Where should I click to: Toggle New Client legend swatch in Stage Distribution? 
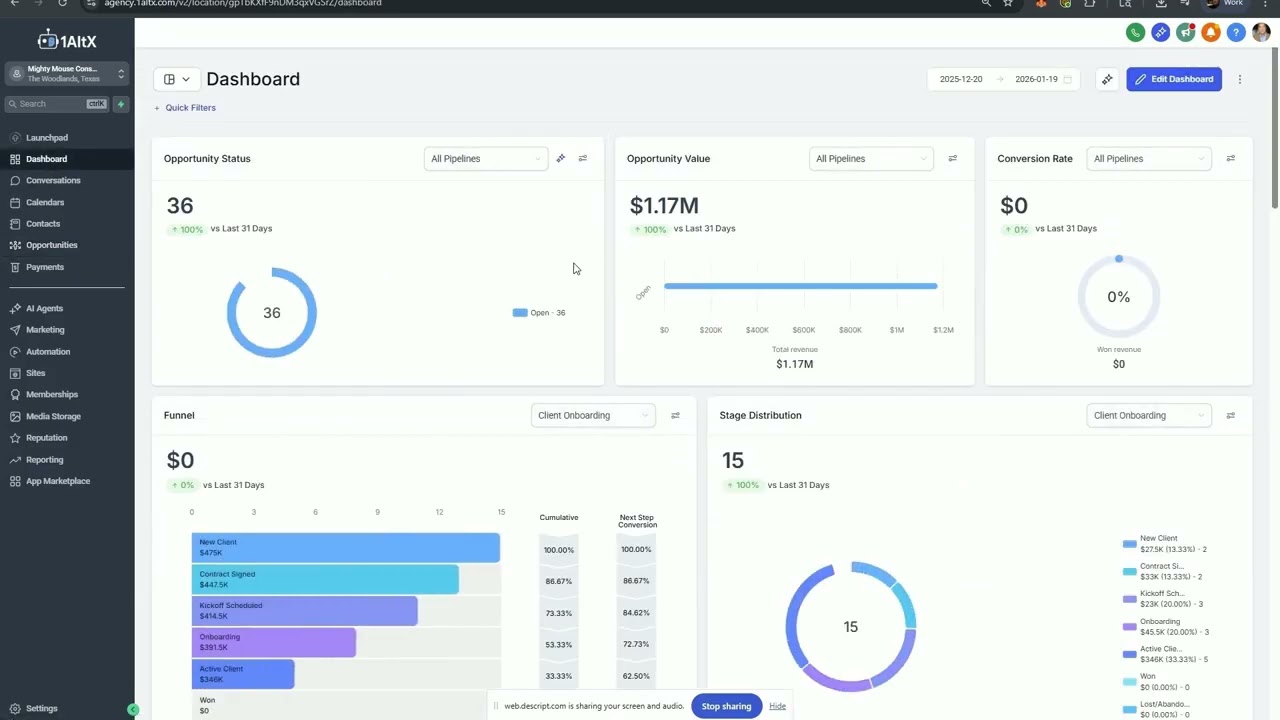[x=1130, y=544]
